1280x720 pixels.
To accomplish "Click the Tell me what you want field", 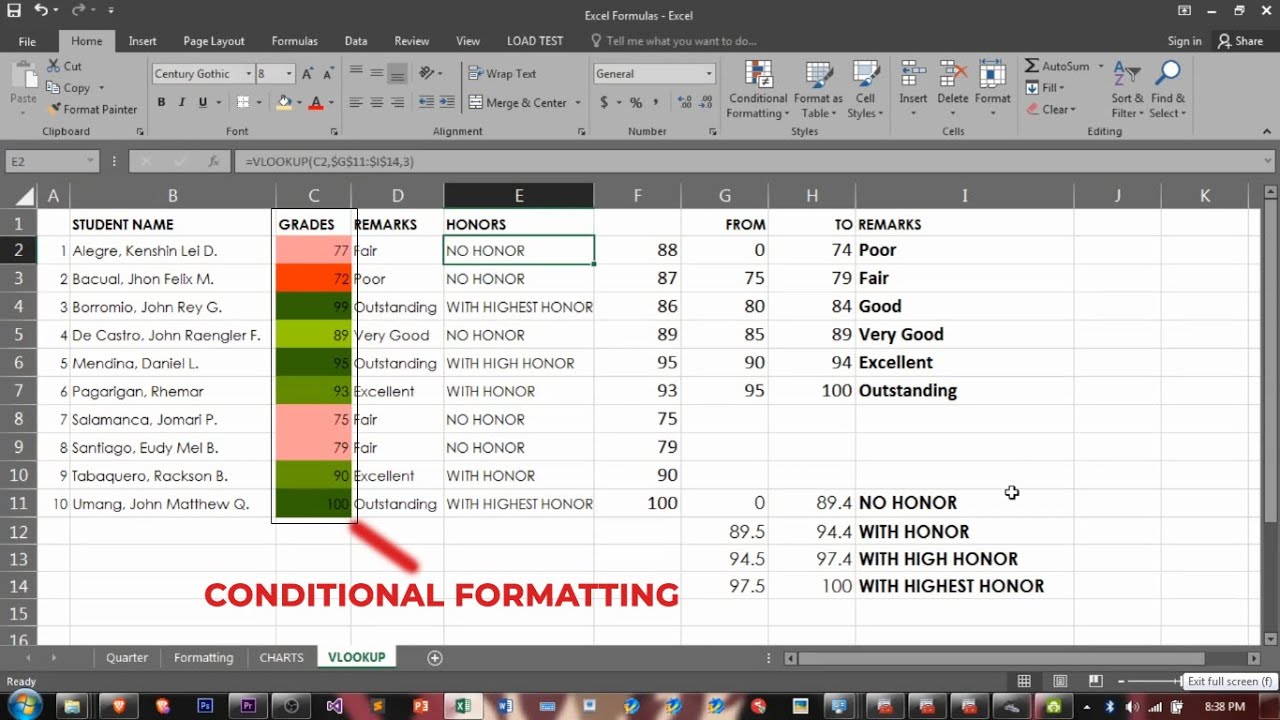I will (x=674, y=41).
